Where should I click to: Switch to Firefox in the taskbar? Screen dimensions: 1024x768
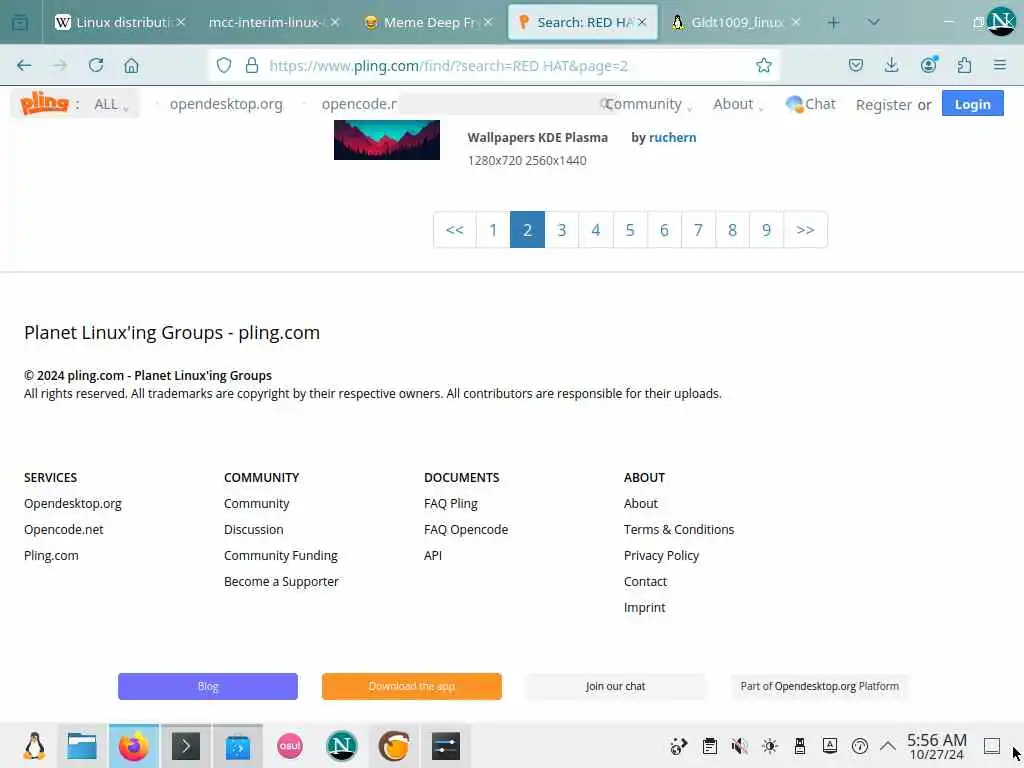tap(133, 746)
